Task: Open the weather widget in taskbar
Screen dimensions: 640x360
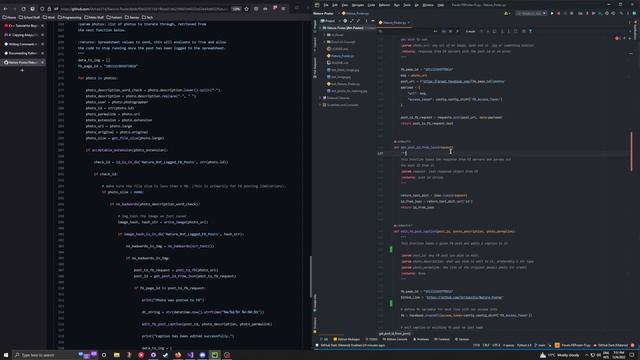Action: pos(559,355)
